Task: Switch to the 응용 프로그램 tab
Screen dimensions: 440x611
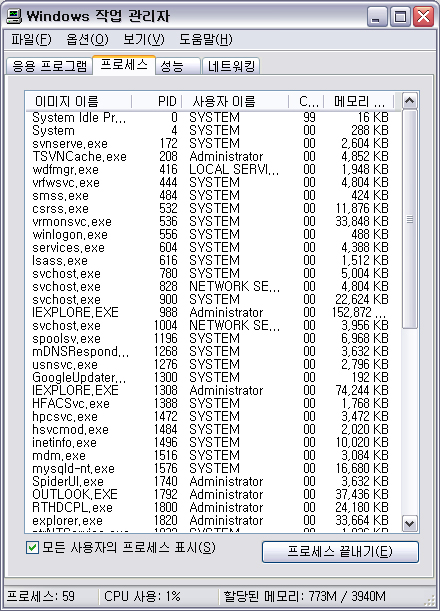Action: point(49,66)
